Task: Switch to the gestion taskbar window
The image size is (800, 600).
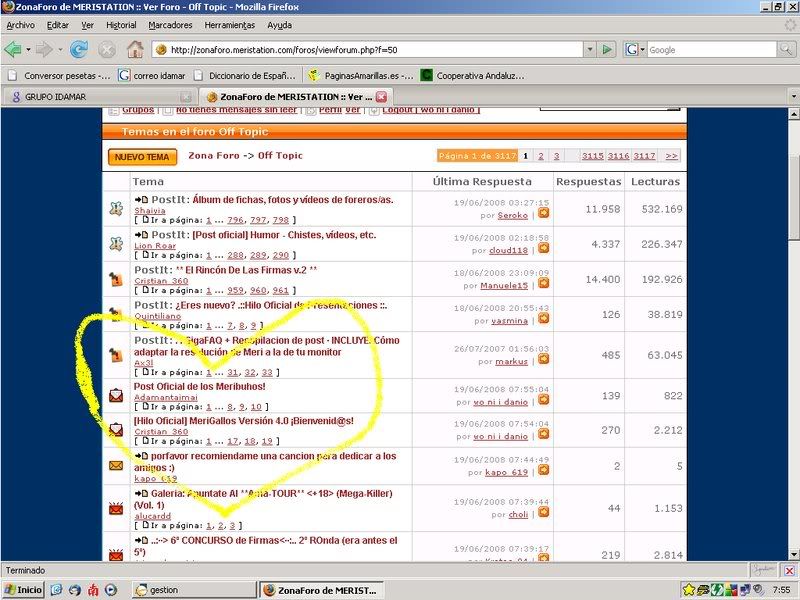Action: 194,590
